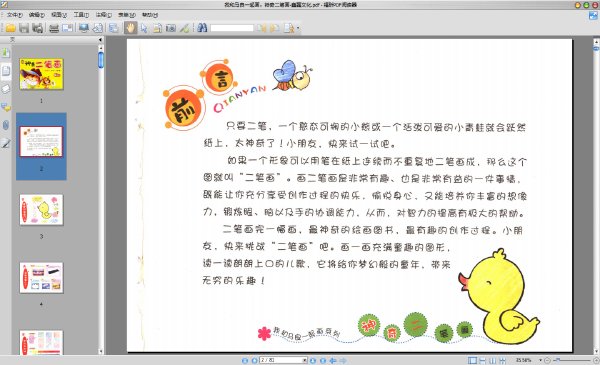Open the zoom percentage dropdown
This screenshot has height=365, width=600.
[x=541, y=360]
